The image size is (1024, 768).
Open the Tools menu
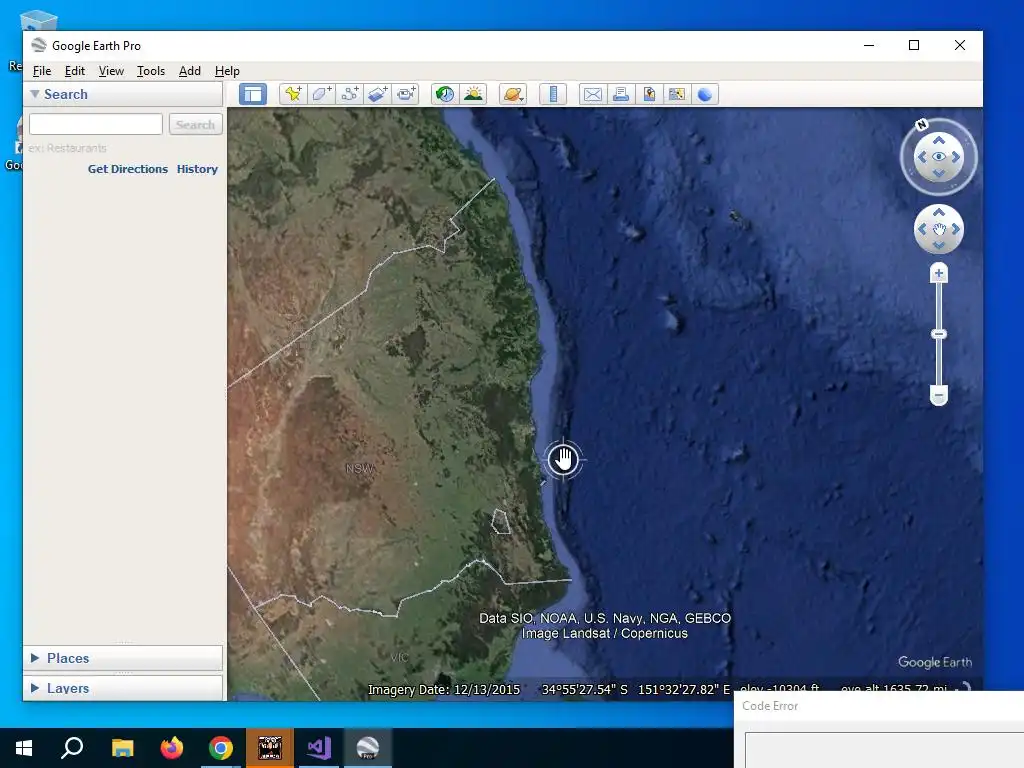point(151,71)
